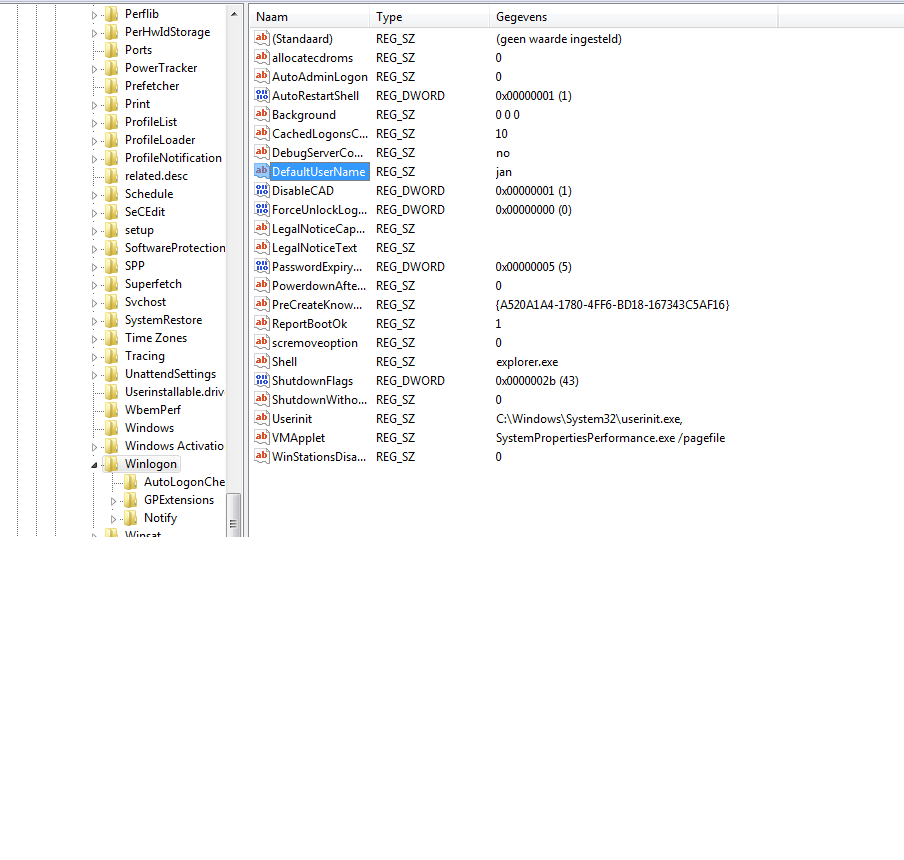Select the Tracing key
Image resolution: width=904 pixels, height=860 pixels.
tap(145, 356)
